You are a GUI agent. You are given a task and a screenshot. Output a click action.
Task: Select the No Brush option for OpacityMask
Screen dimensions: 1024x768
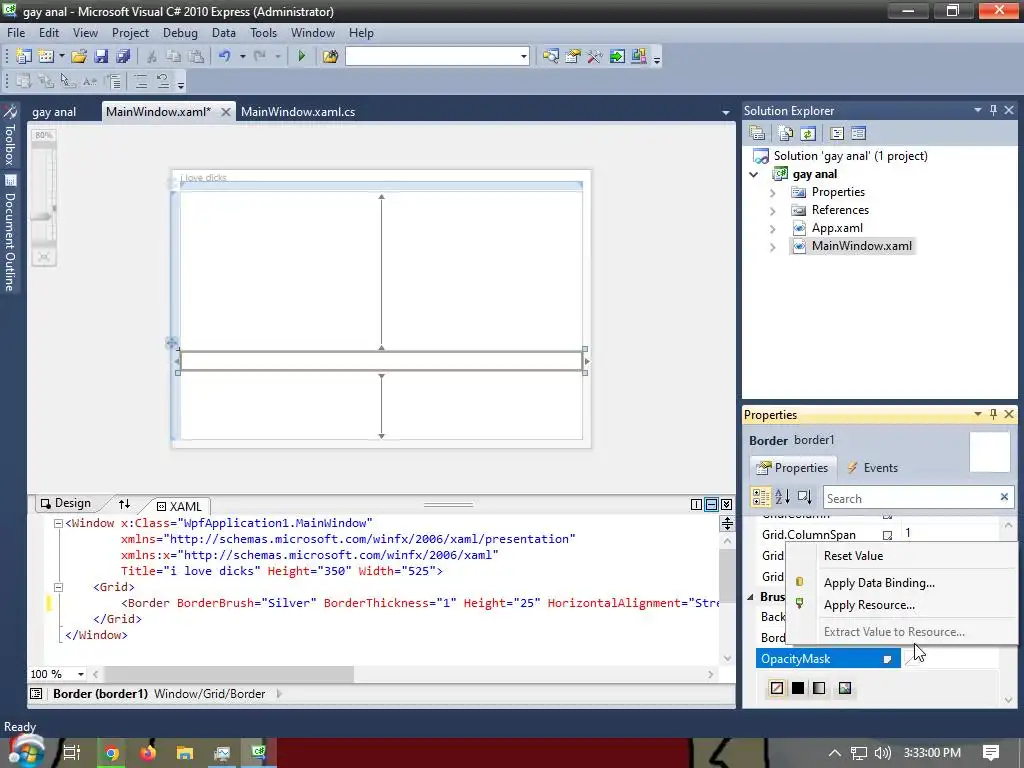(x=776, y=688)
